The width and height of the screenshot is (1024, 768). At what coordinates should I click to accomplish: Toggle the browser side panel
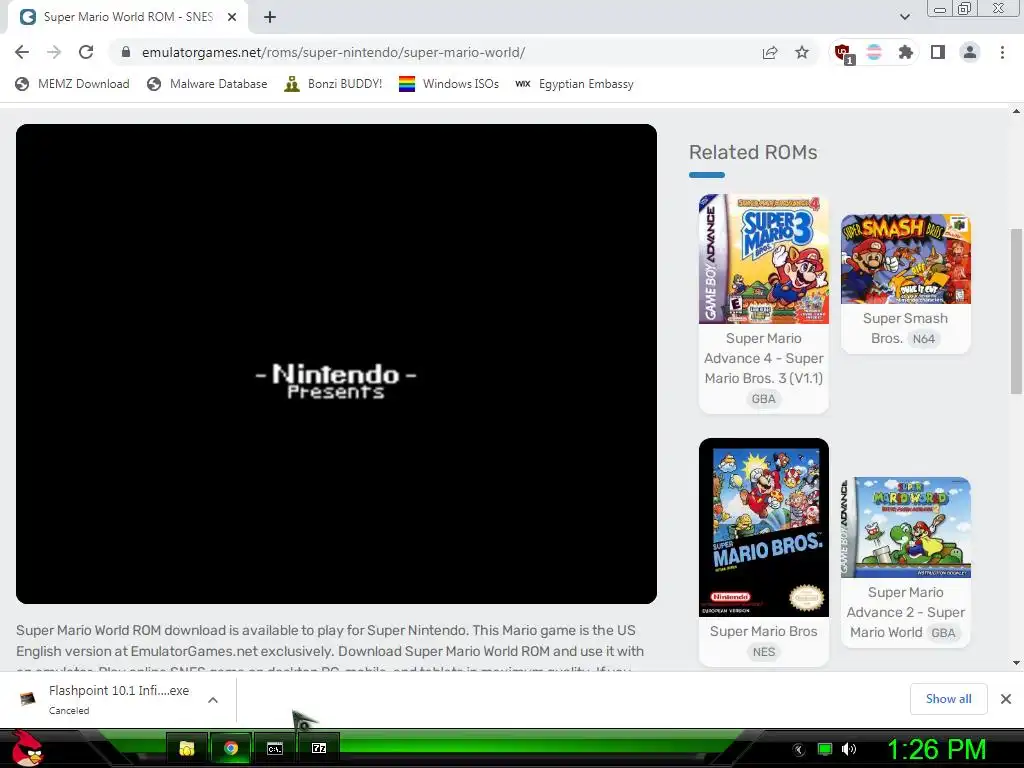[x=938, y=52]
